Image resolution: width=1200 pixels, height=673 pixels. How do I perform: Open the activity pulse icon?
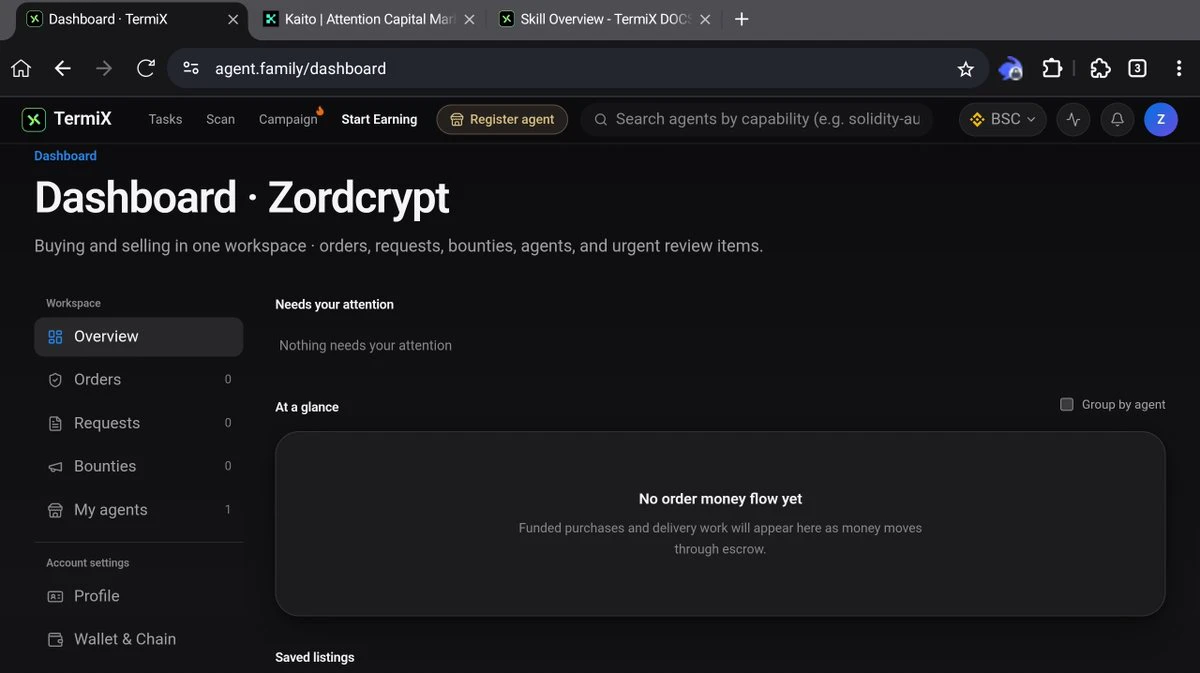(1073, 120)
